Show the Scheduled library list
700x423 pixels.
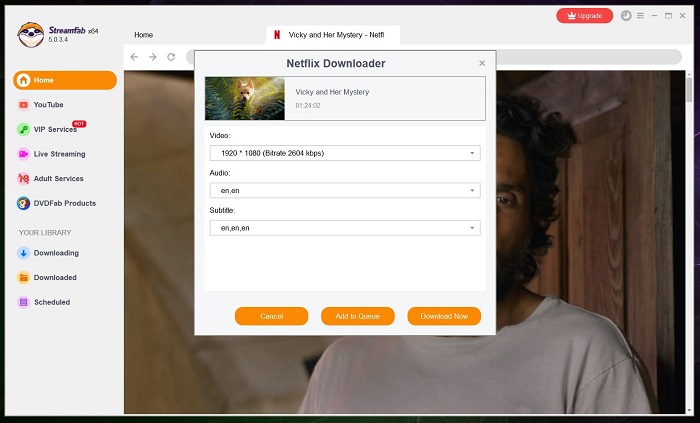coord(52,302)
